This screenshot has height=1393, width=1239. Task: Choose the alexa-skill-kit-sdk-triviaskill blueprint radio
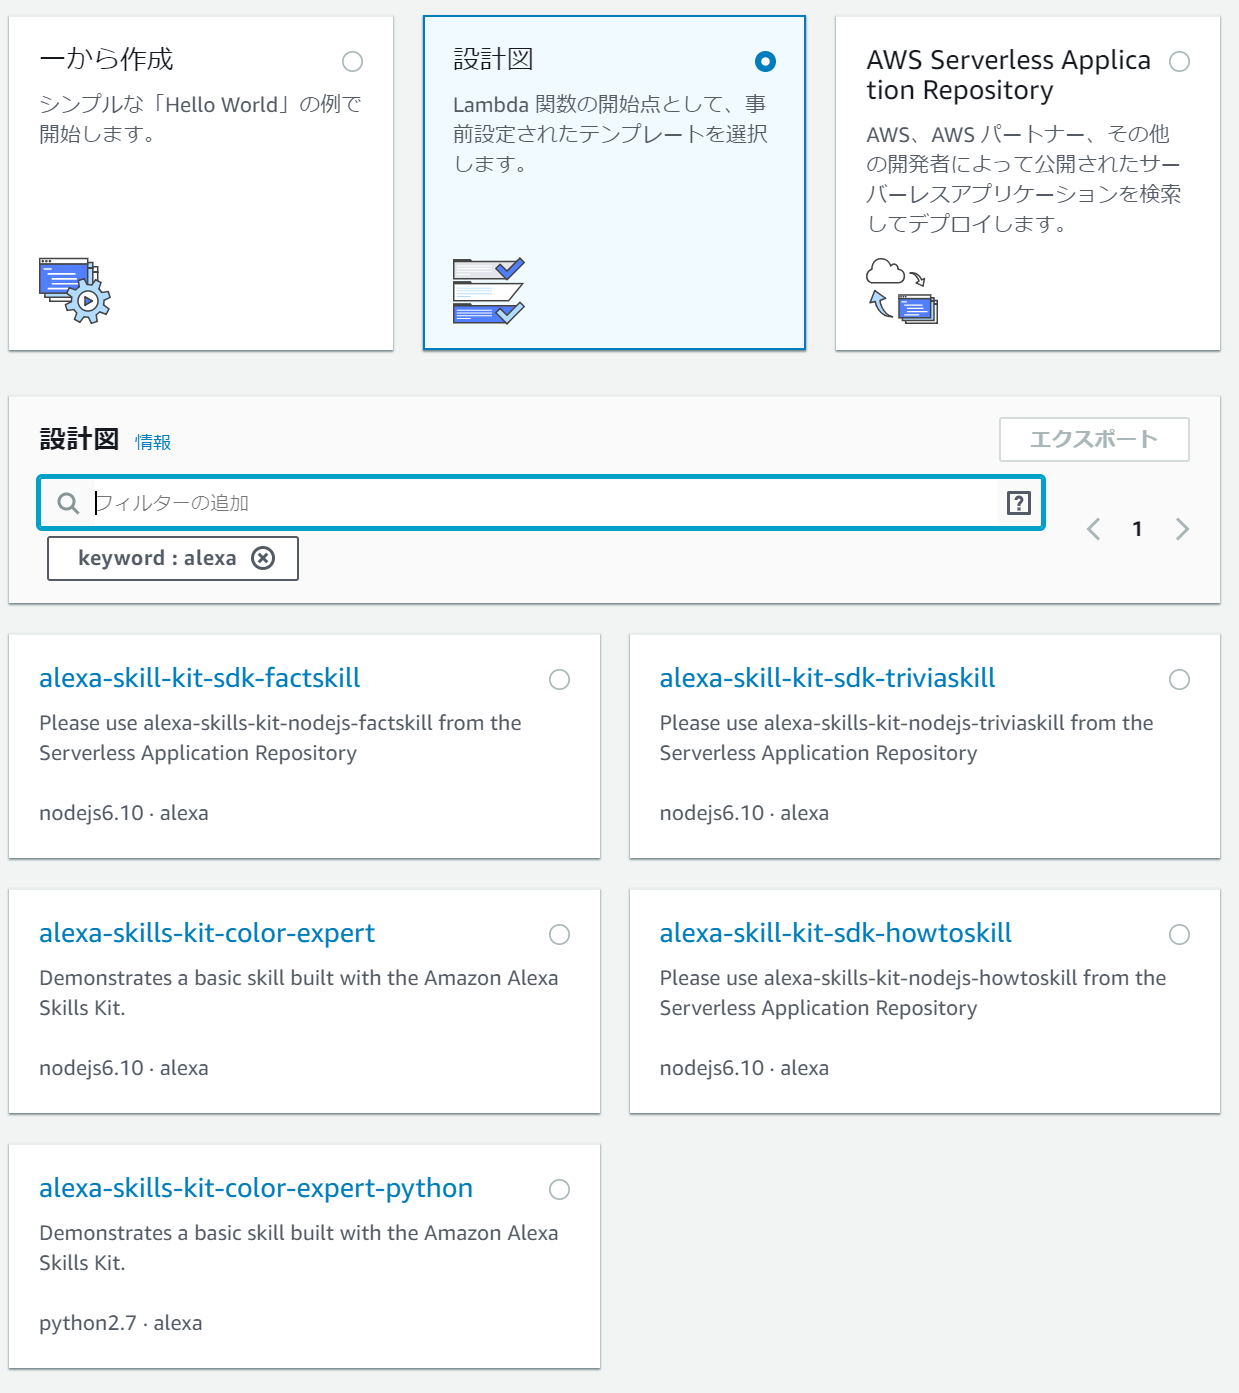click(x=1179, y=680)
